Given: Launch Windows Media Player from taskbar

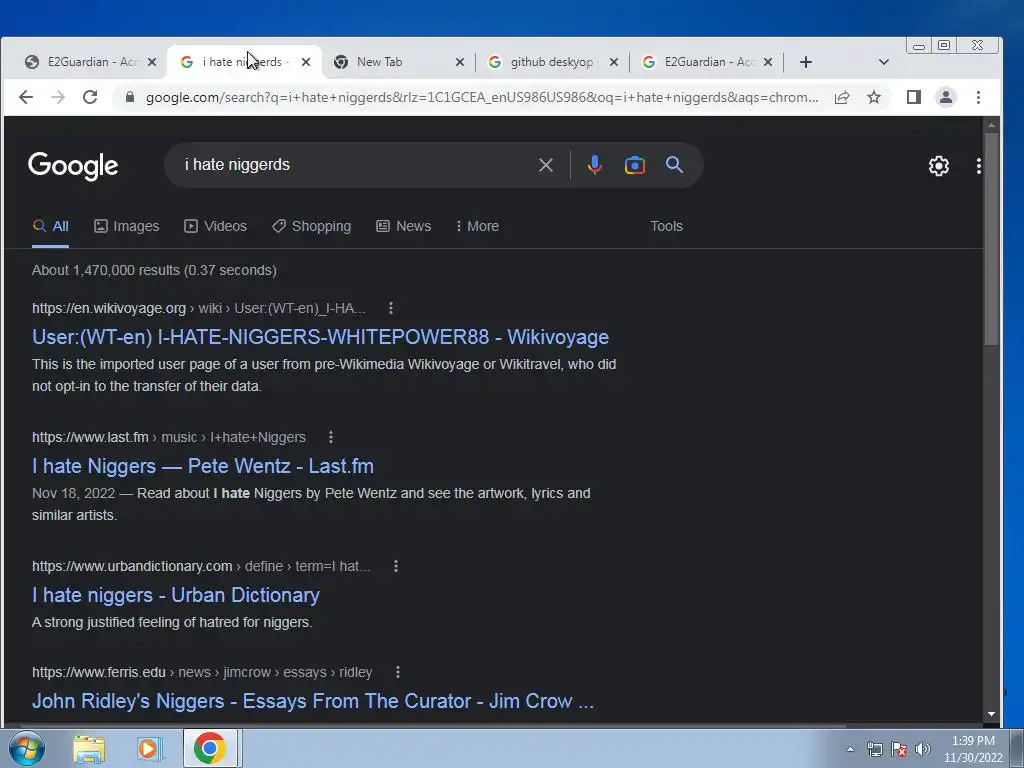Looking at the screenshot, I should (x=149, y=749).
